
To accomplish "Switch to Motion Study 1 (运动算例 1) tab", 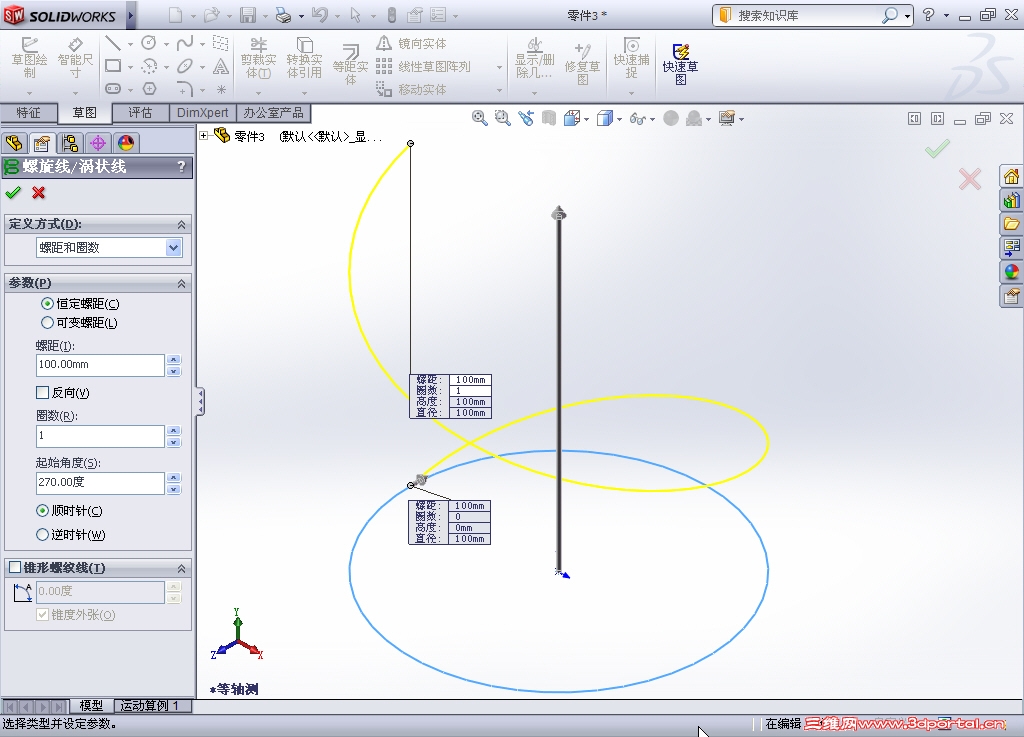I will (x=153, y=706).
